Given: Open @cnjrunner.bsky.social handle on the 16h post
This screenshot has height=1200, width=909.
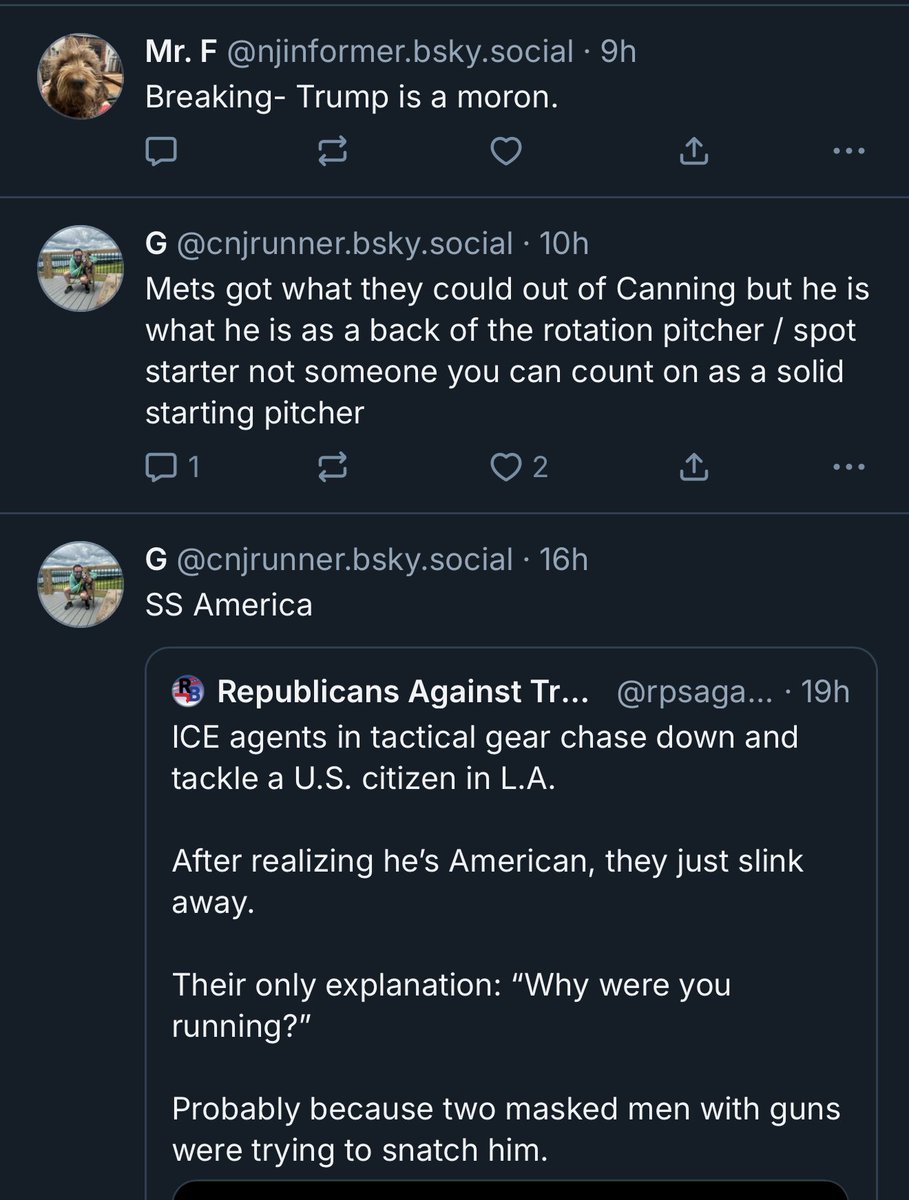Looking at the screenshot, I should [x=345, y=559].
